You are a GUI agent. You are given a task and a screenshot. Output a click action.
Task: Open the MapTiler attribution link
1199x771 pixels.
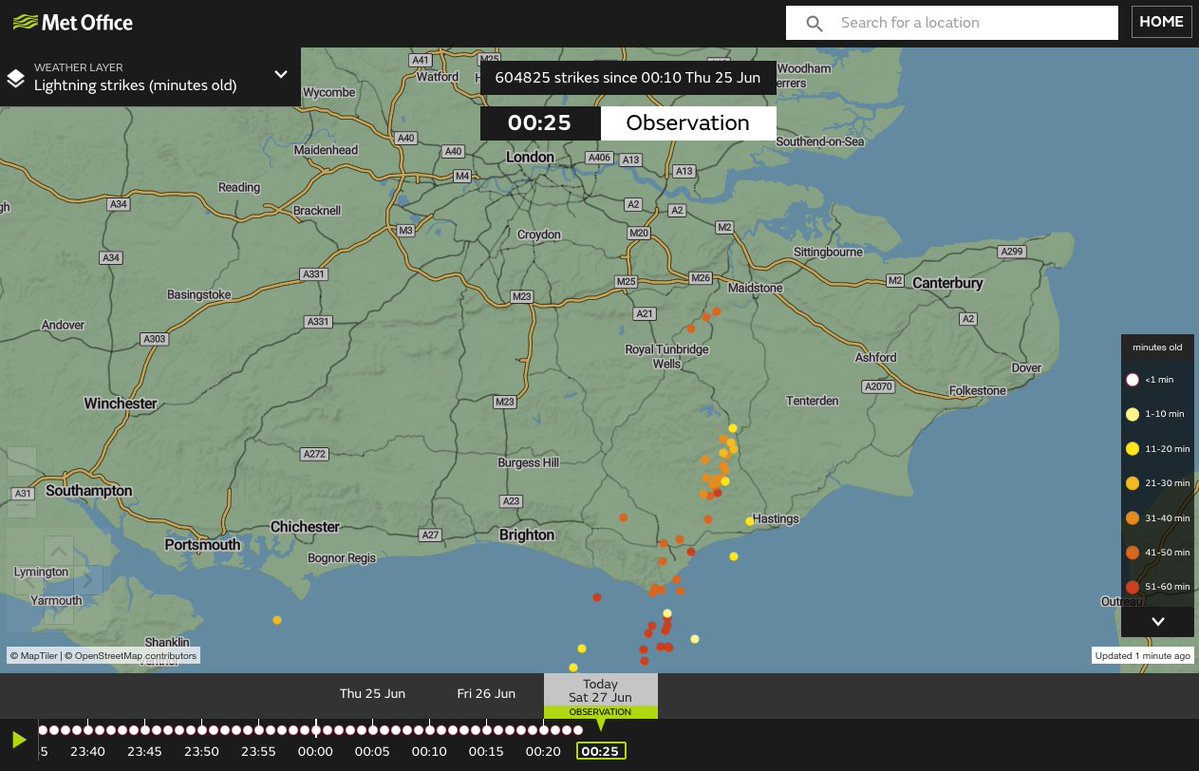(34, 656)
